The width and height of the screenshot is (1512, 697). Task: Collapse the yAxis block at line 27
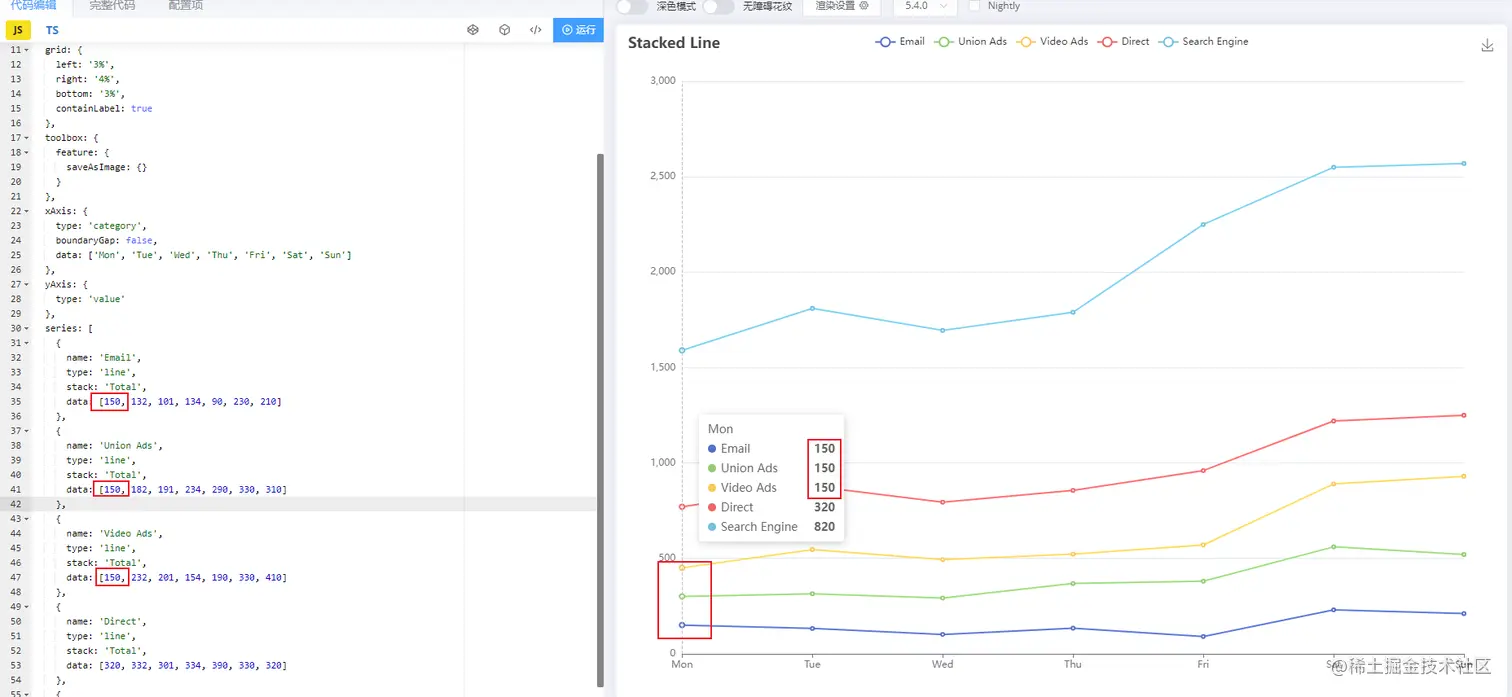point(26,284)
